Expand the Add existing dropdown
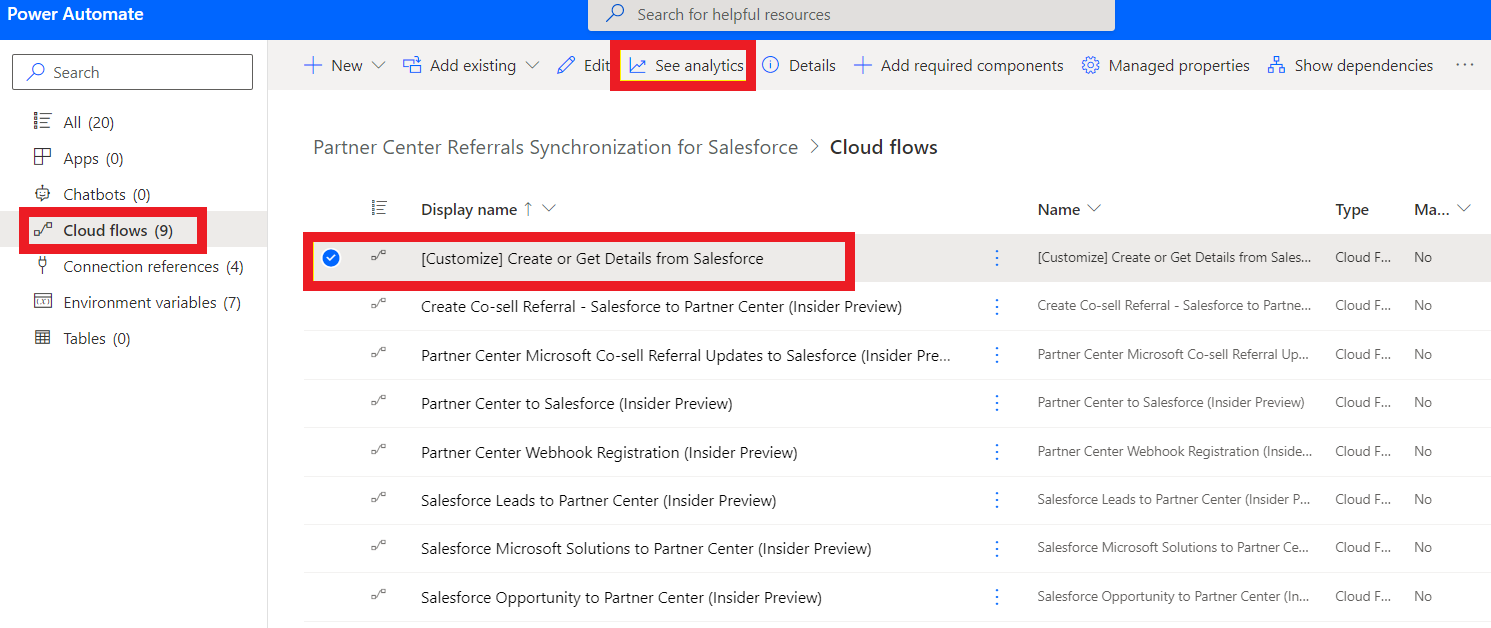 (x=532, y=66)
